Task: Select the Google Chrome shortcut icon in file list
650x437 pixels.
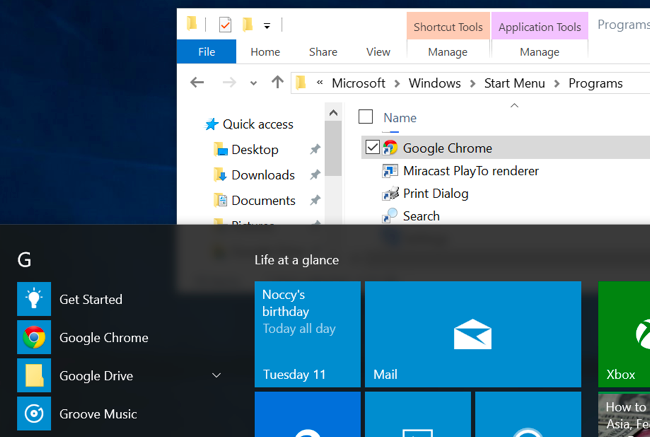Action: pyautogui.click(x=390, y=148)
